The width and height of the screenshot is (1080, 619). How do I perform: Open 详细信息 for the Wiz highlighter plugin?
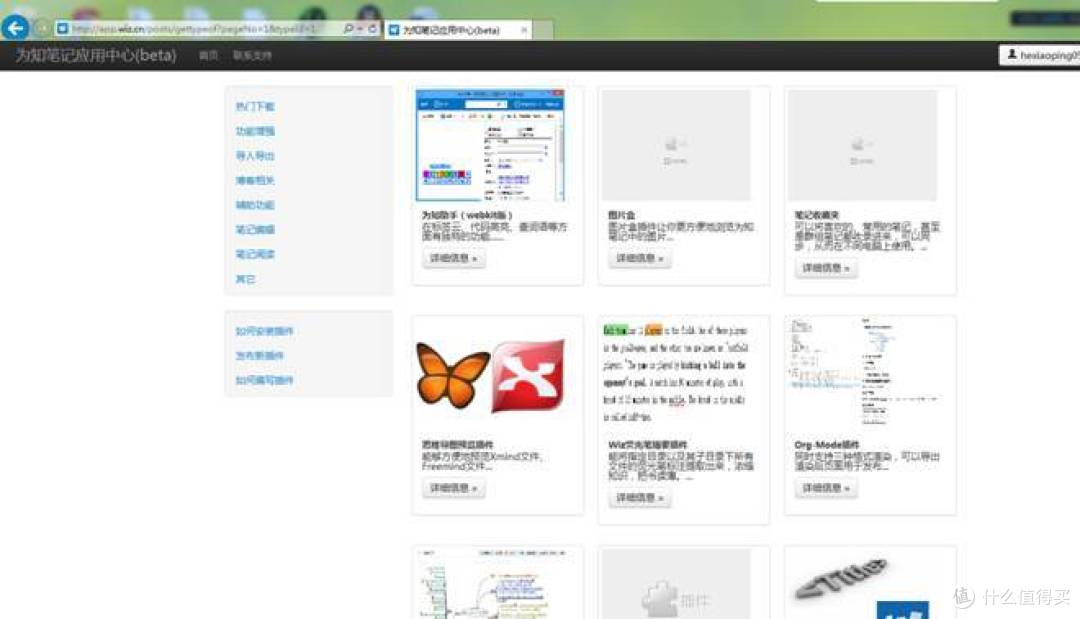(x=639, y=498)
